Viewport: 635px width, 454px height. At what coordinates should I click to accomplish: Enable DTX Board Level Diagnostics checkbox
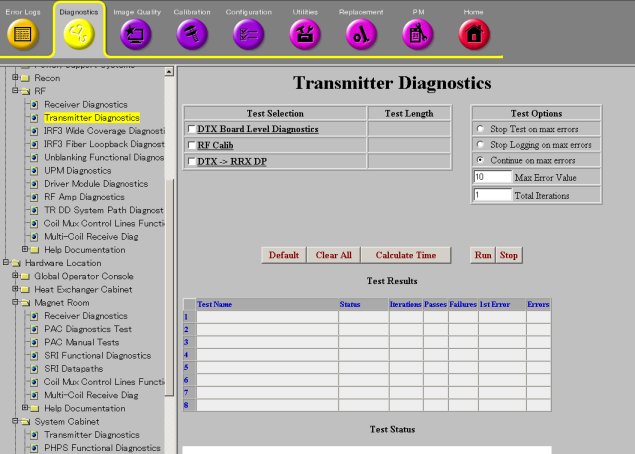(x=192, y=129)
